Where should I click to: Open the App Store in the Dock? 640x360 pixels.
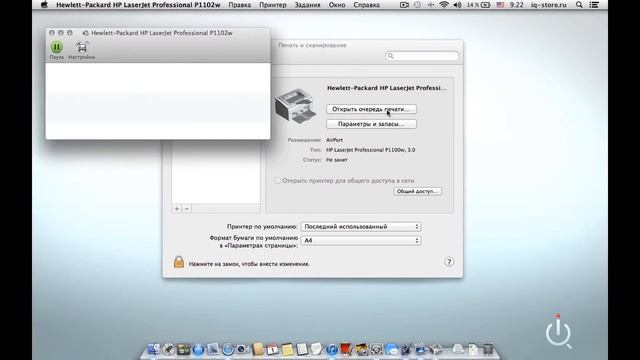click(198, 349)
